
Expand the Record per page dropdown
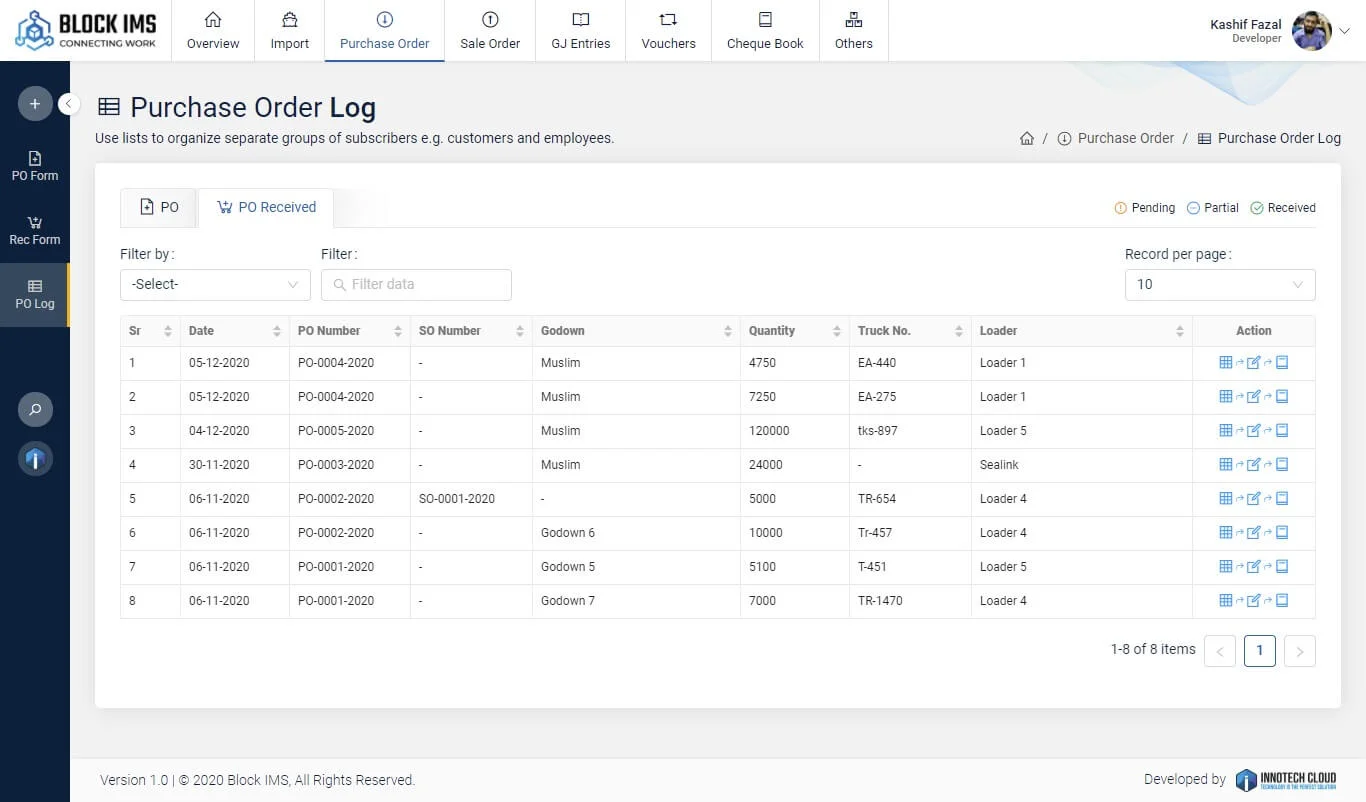pos(1219,284)
